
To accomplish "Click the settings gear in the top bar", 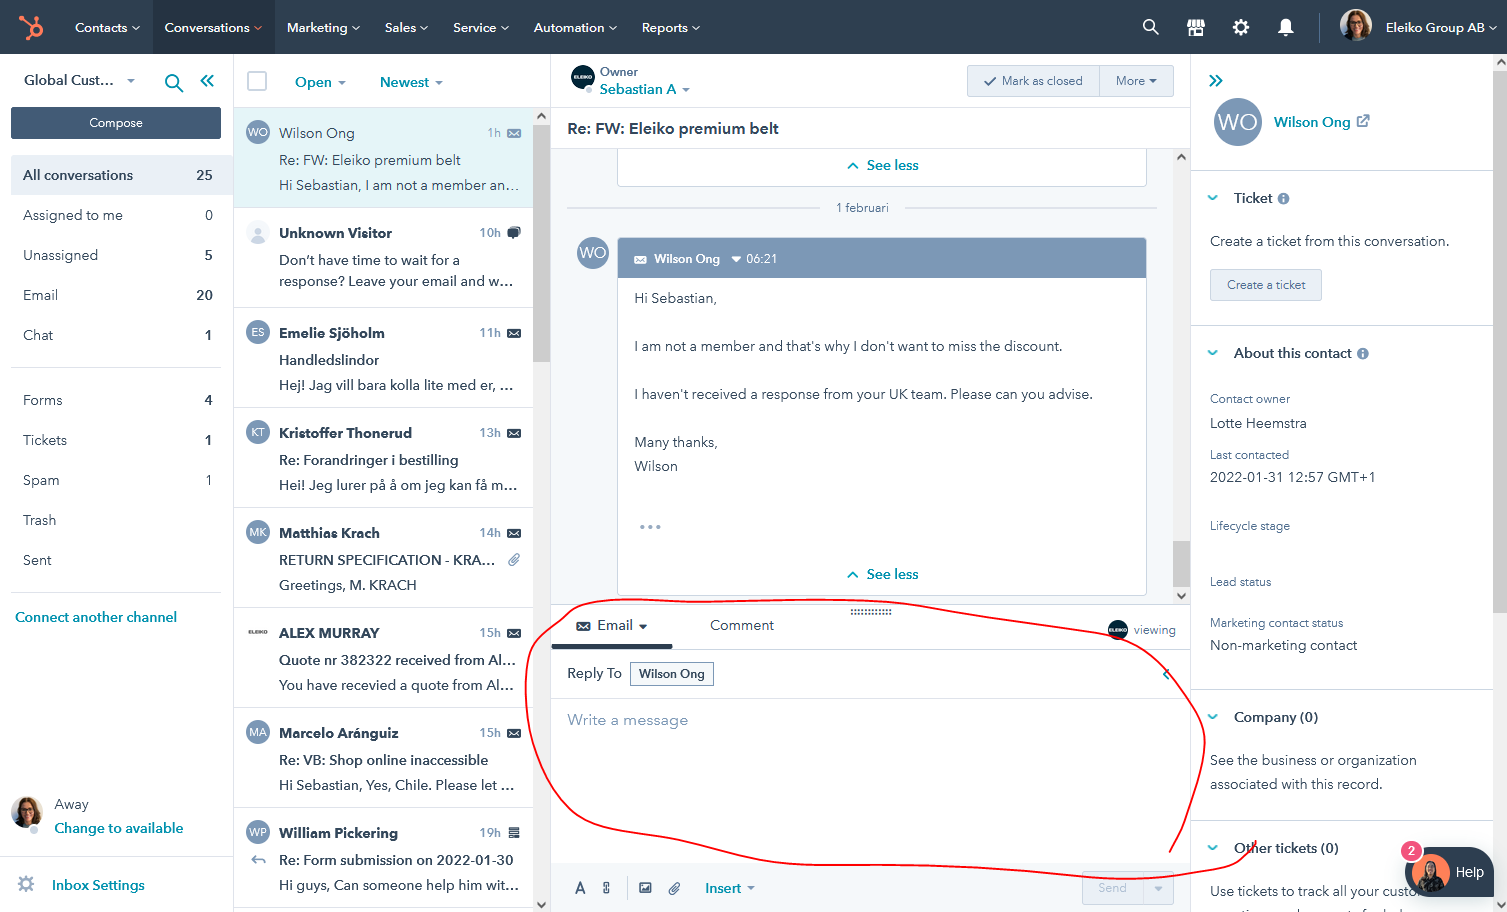I will tap(1241, 27).
